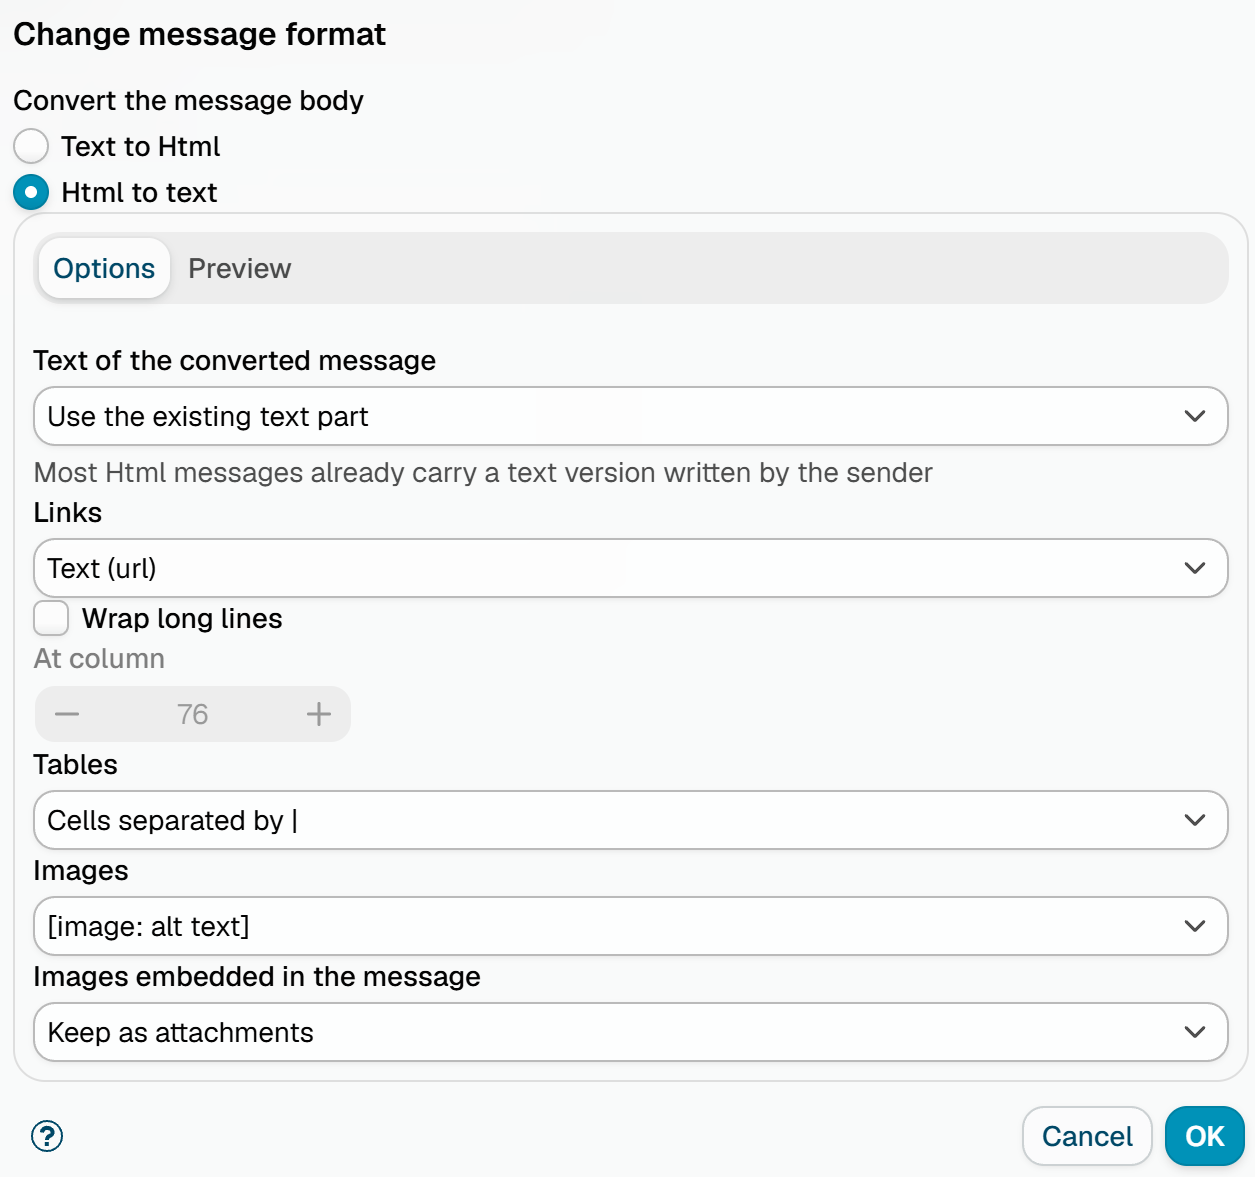Increase the At column value with plus
This screenshot has width=1255, height=1177.
(x=318, y=714)
